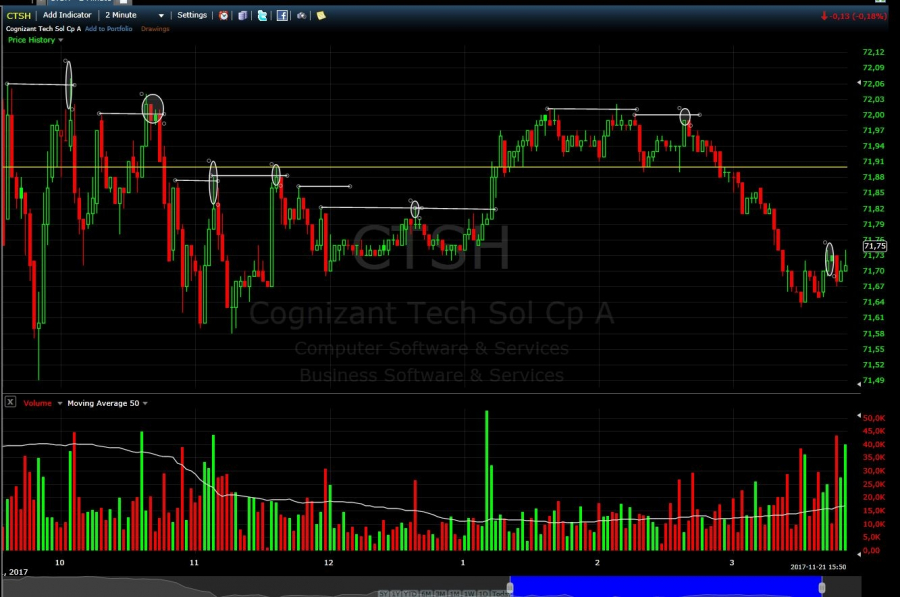Viewport: 900px width, 597px height.
Task: Click the left handle of blue range selector
Action: (x=510, y=587)
